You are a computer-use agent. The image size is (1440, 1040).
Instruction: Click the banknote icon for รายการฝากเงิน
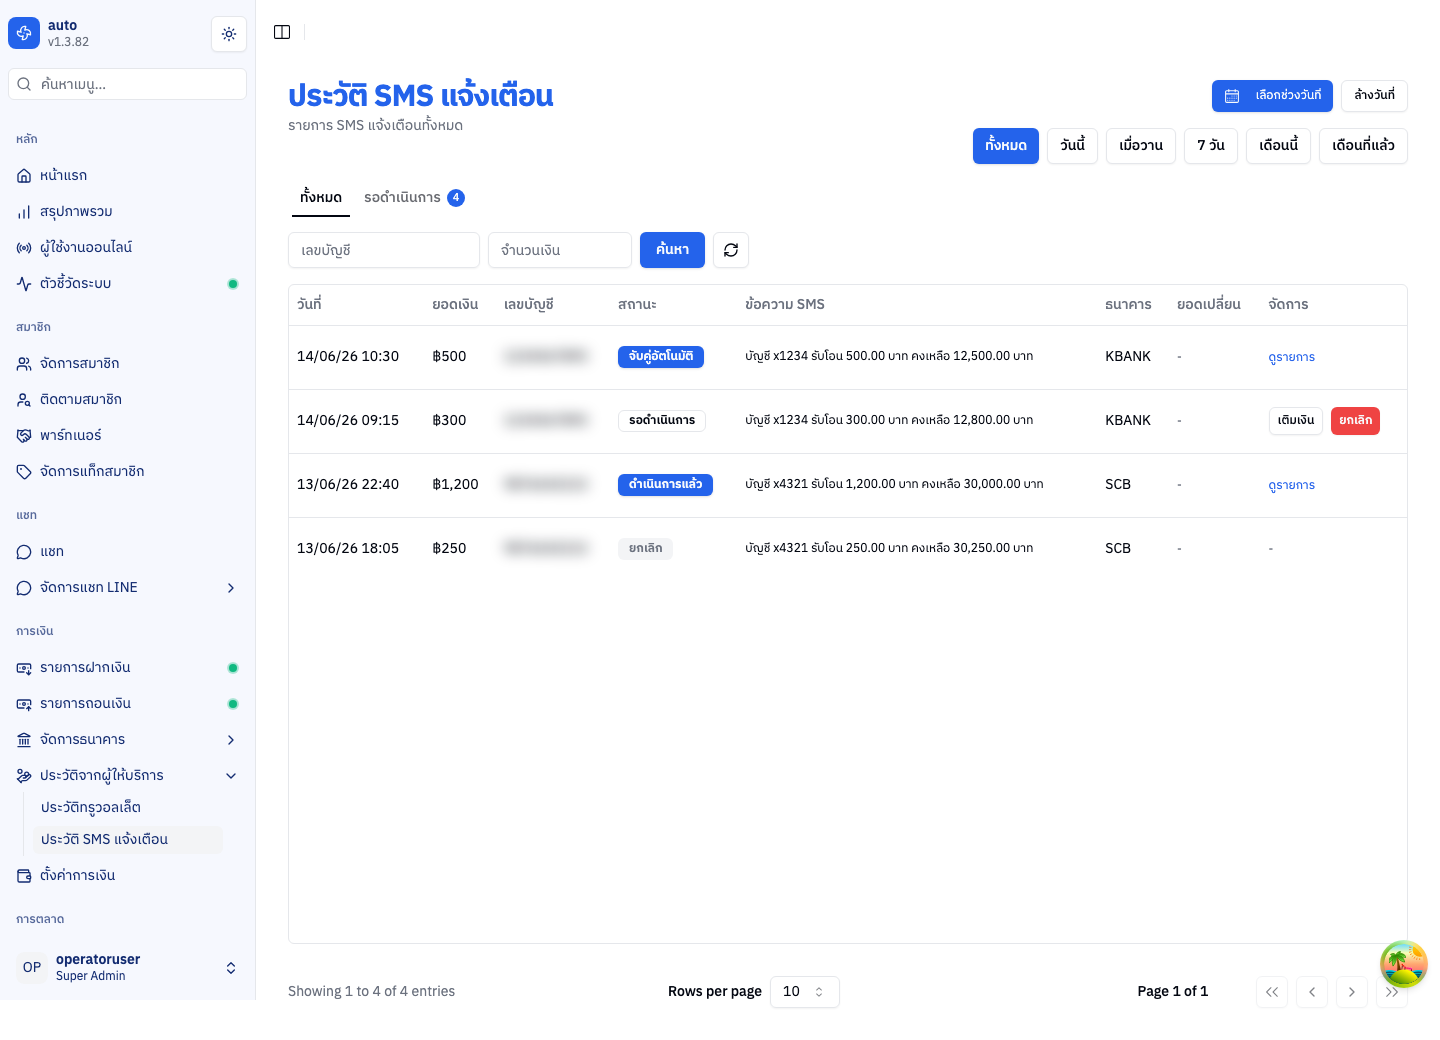pos(24,668)
